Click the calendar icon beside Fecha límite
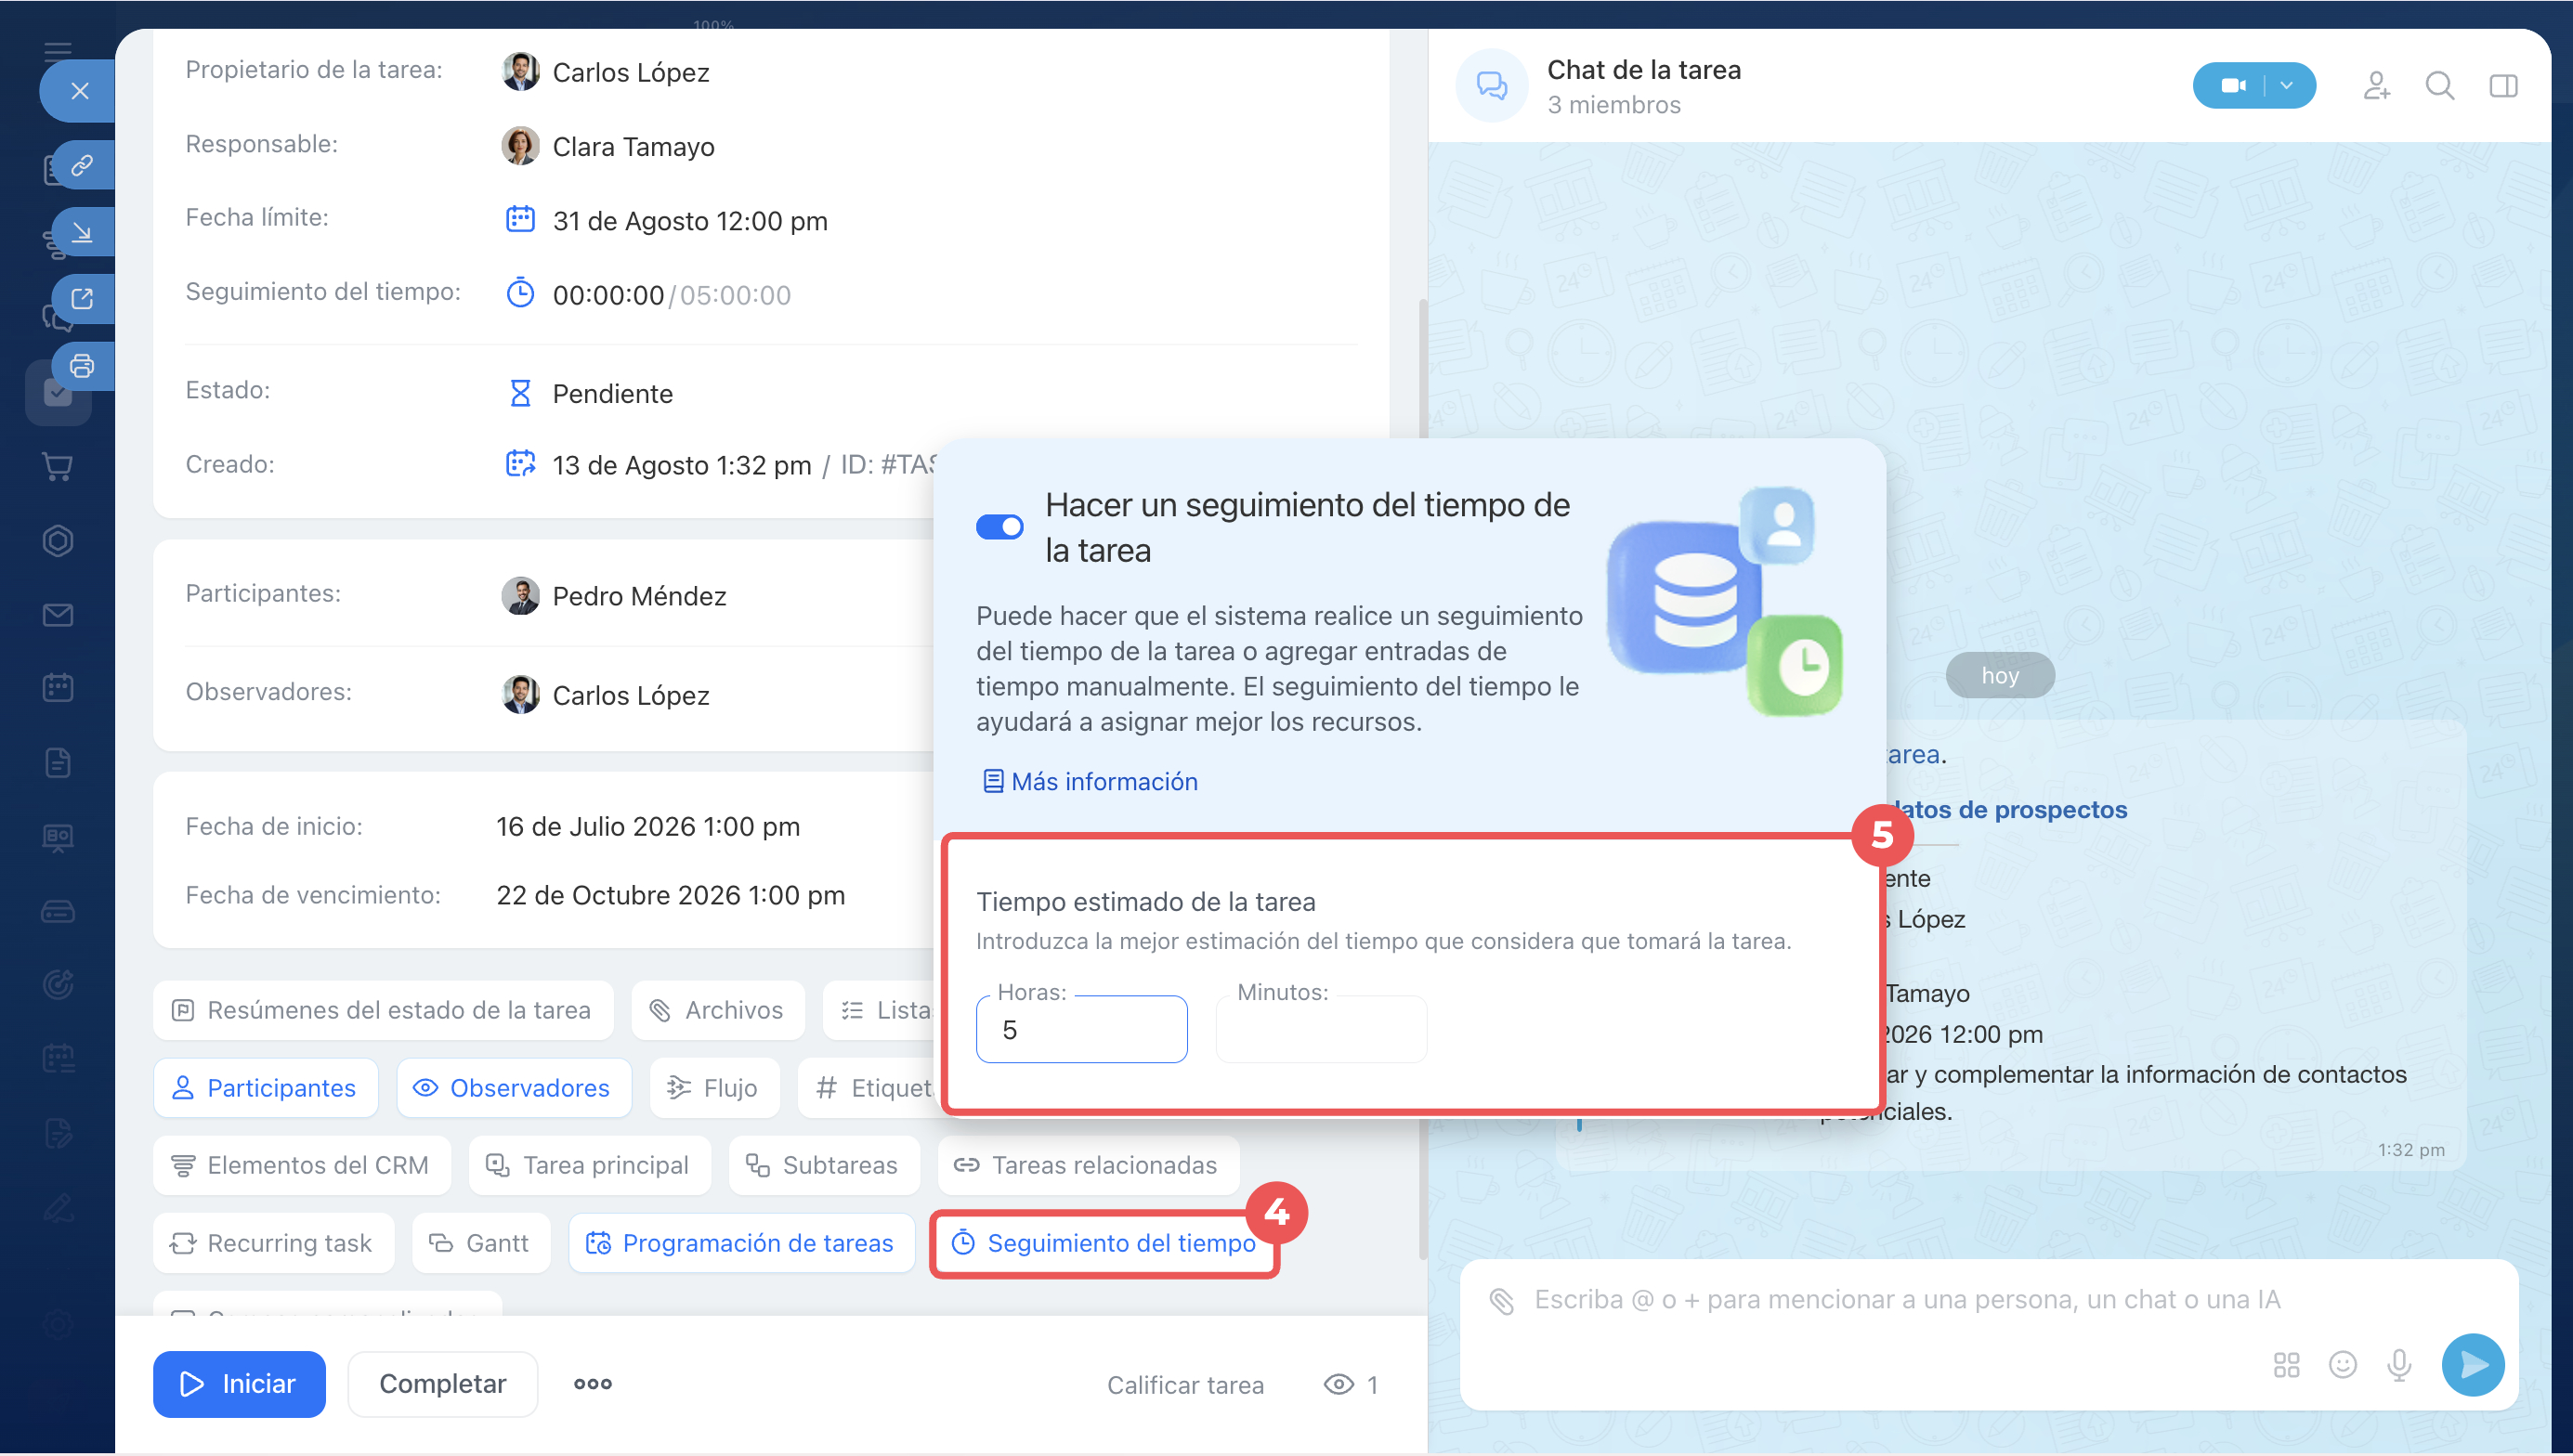The image size is (2573, 1456). [x=520, y=219]
